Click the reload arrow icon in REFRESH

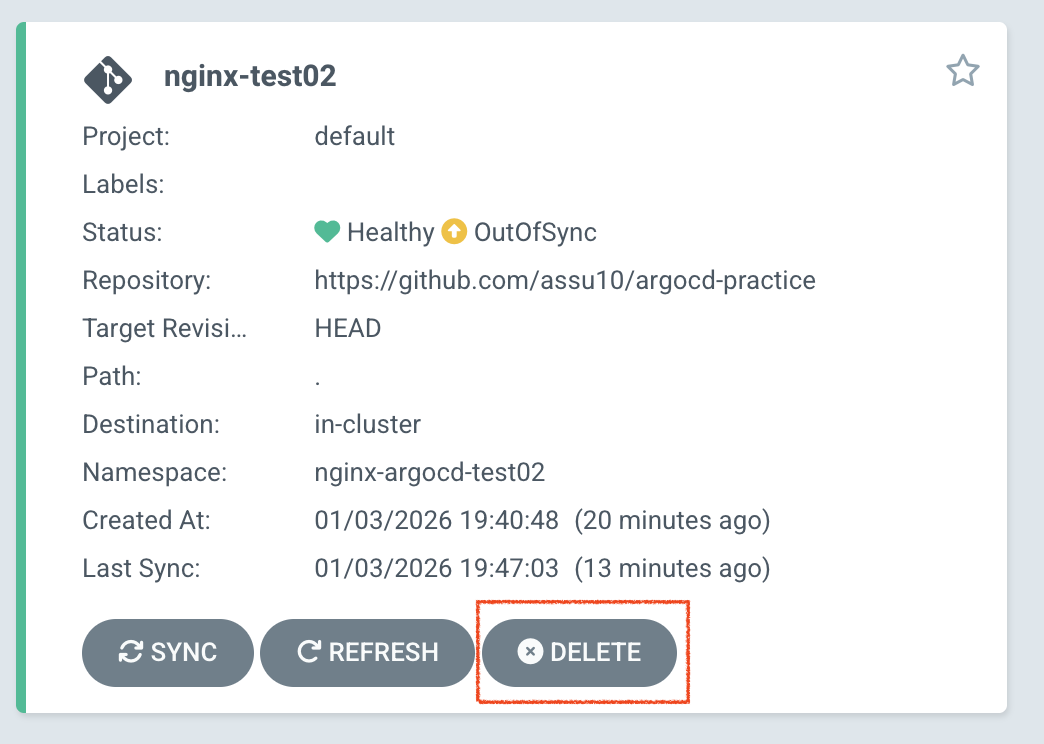308,653
